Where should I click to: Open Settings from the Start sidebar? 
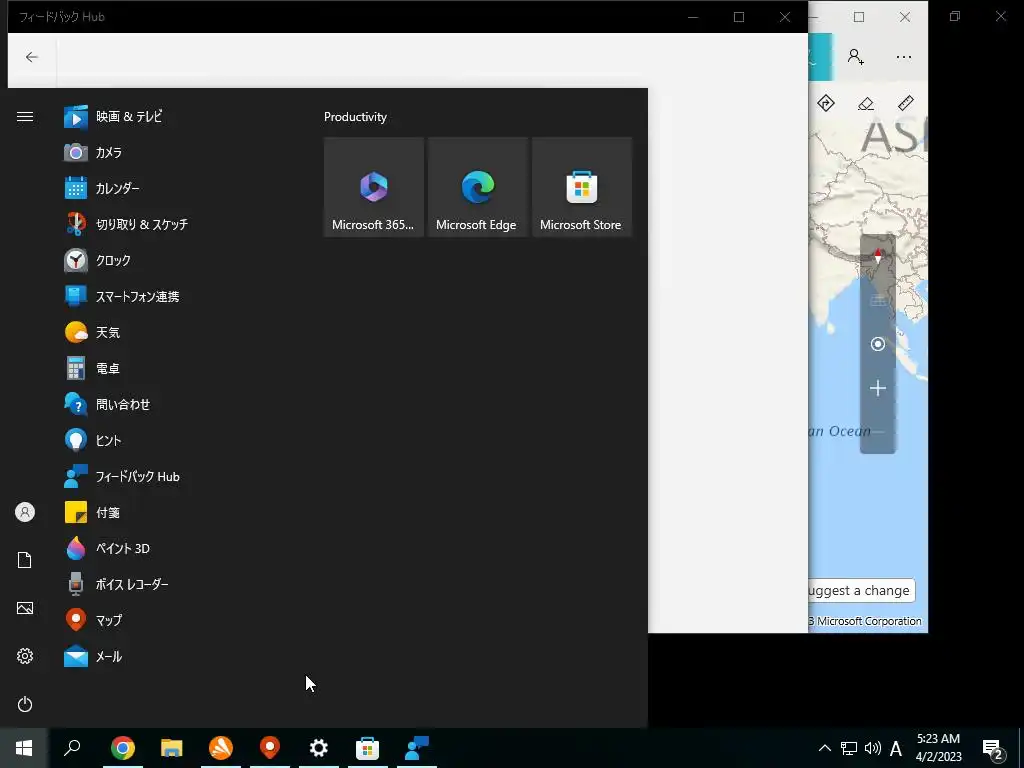pos(25,656)
